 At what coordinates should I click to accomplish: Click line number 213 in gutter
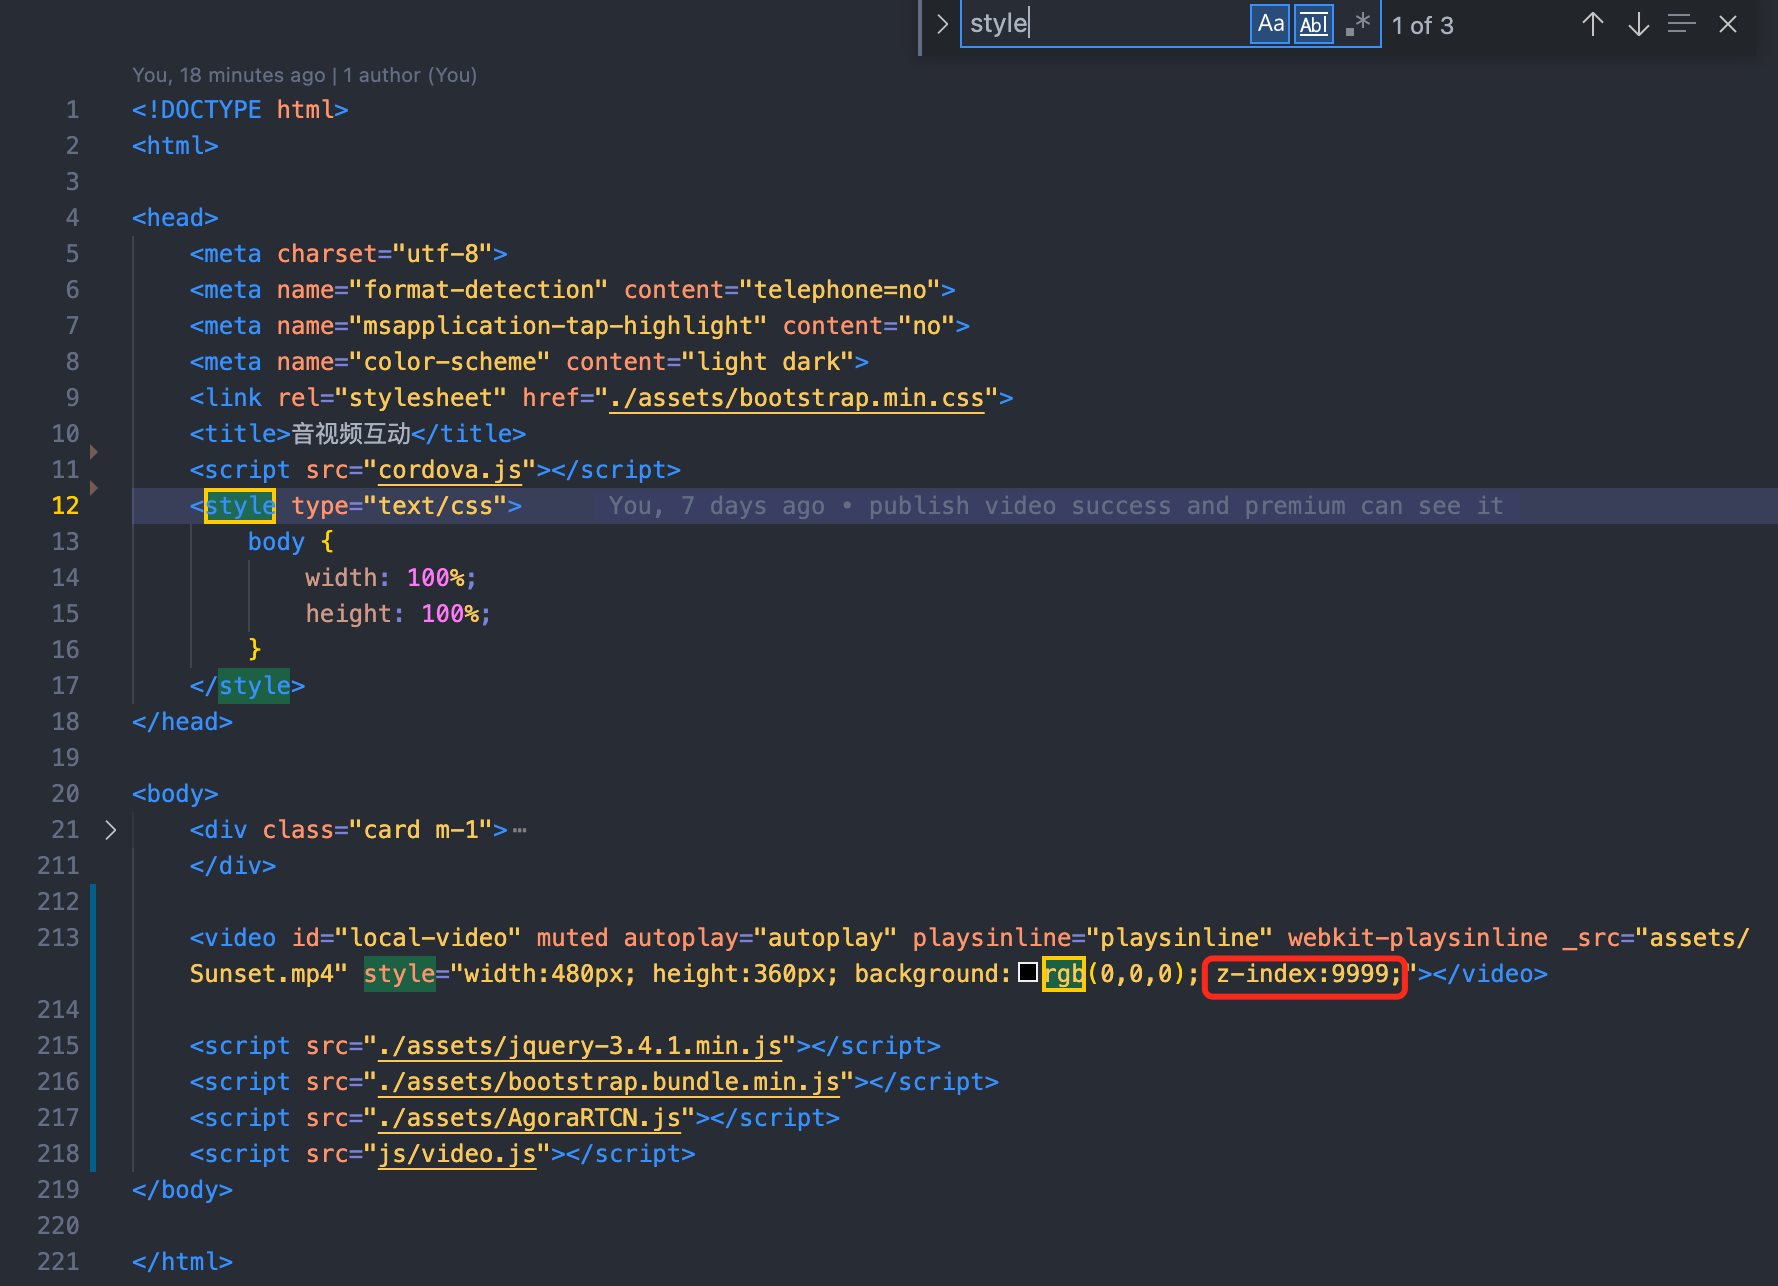[x=58, y=938]
